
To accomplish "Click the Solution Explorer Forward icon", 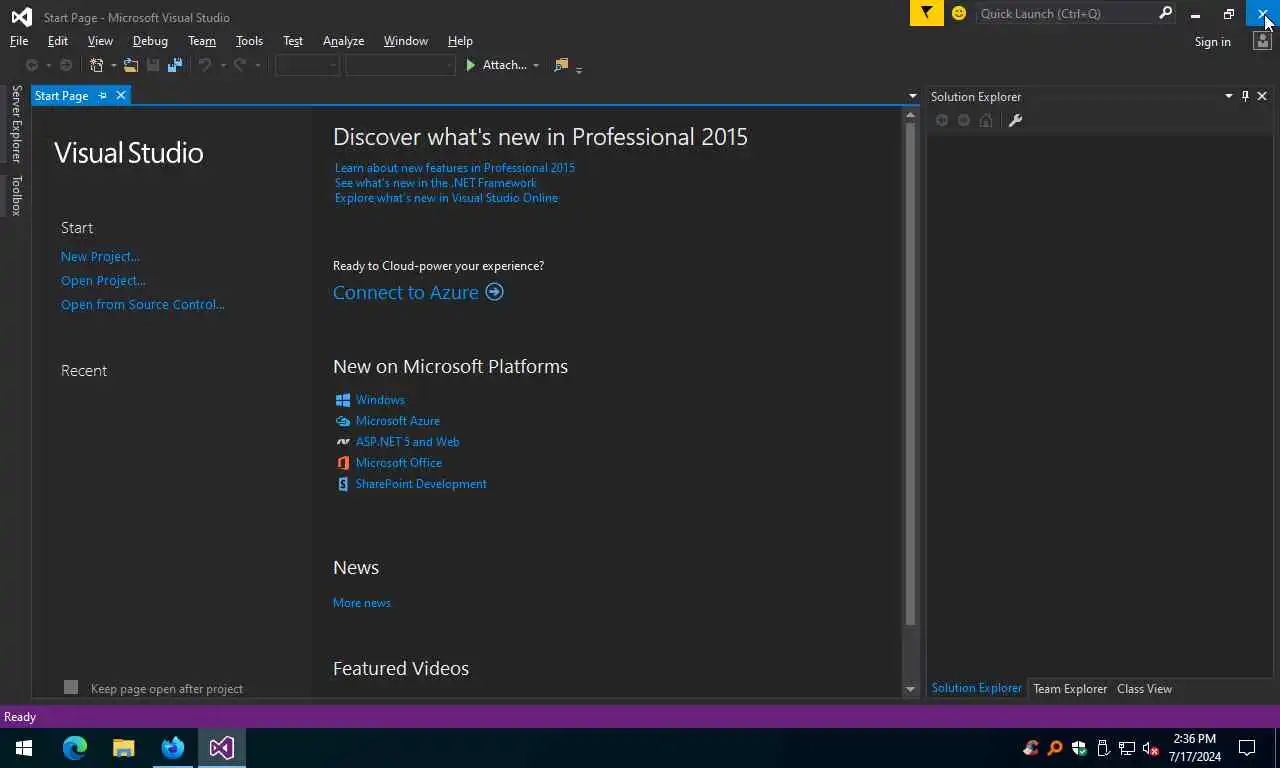I will tap(964, 120).
